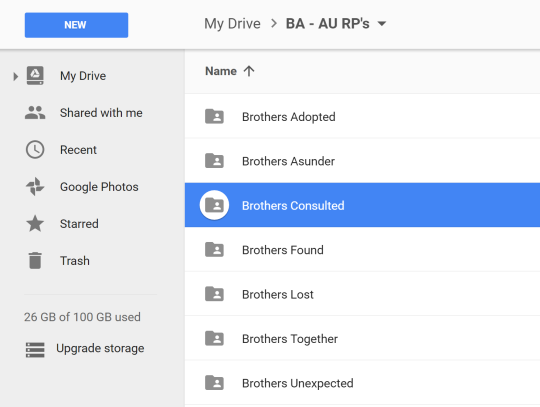540x407 pixels.
Task: Expand the My Drive tree arrow
Action: coord(15,76)
